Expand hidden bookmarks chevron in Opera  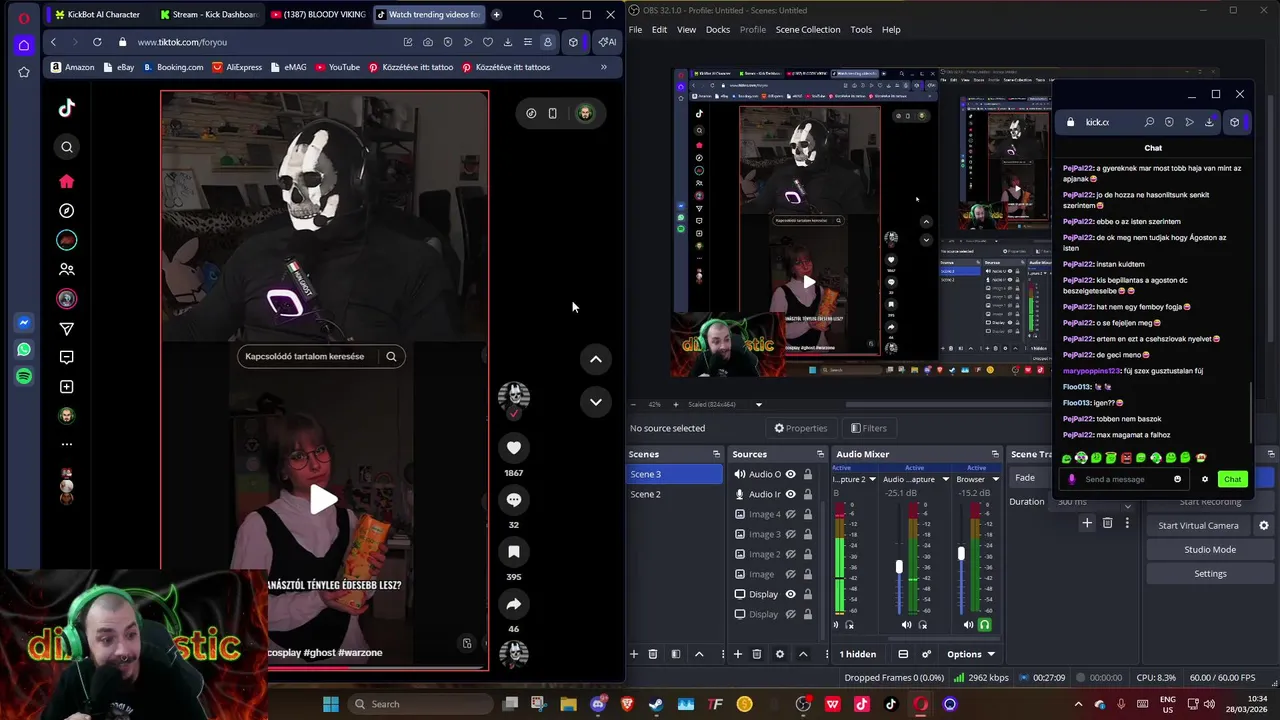(x=604, y=67)
